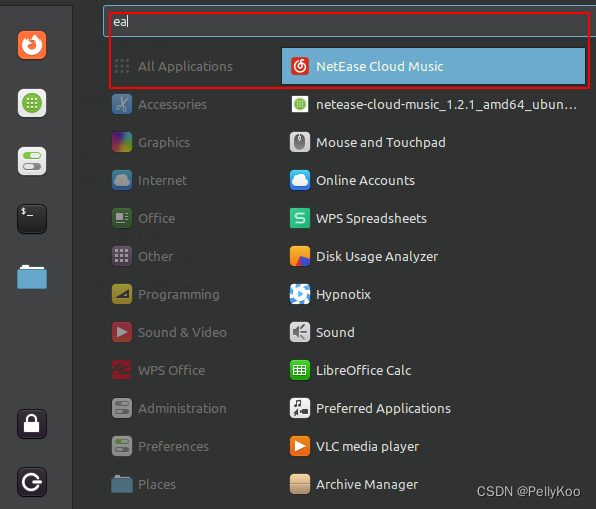596x509 pixels.
Task: Select the Preferences category
Action: [173, 447]
